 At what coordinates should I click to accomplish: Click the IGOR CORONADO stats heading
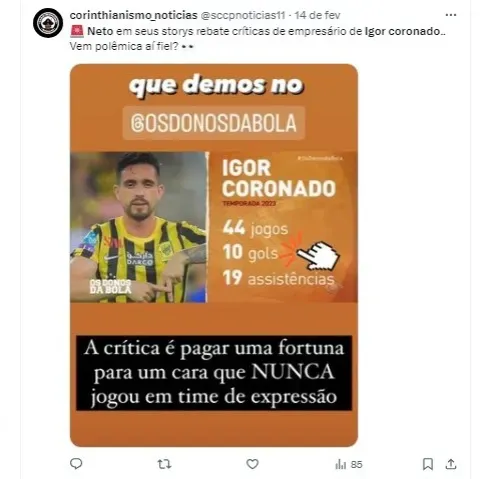[279, 178]
